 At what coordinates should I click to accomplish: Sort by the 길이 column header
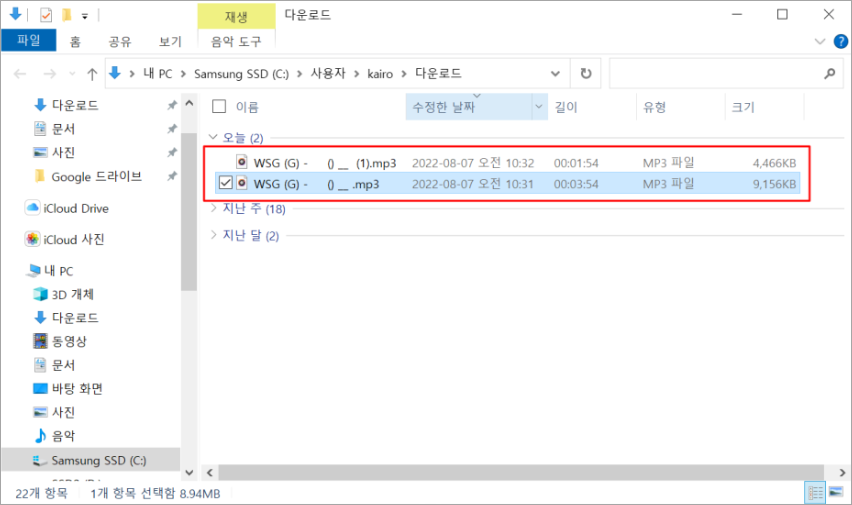[566, 107]
